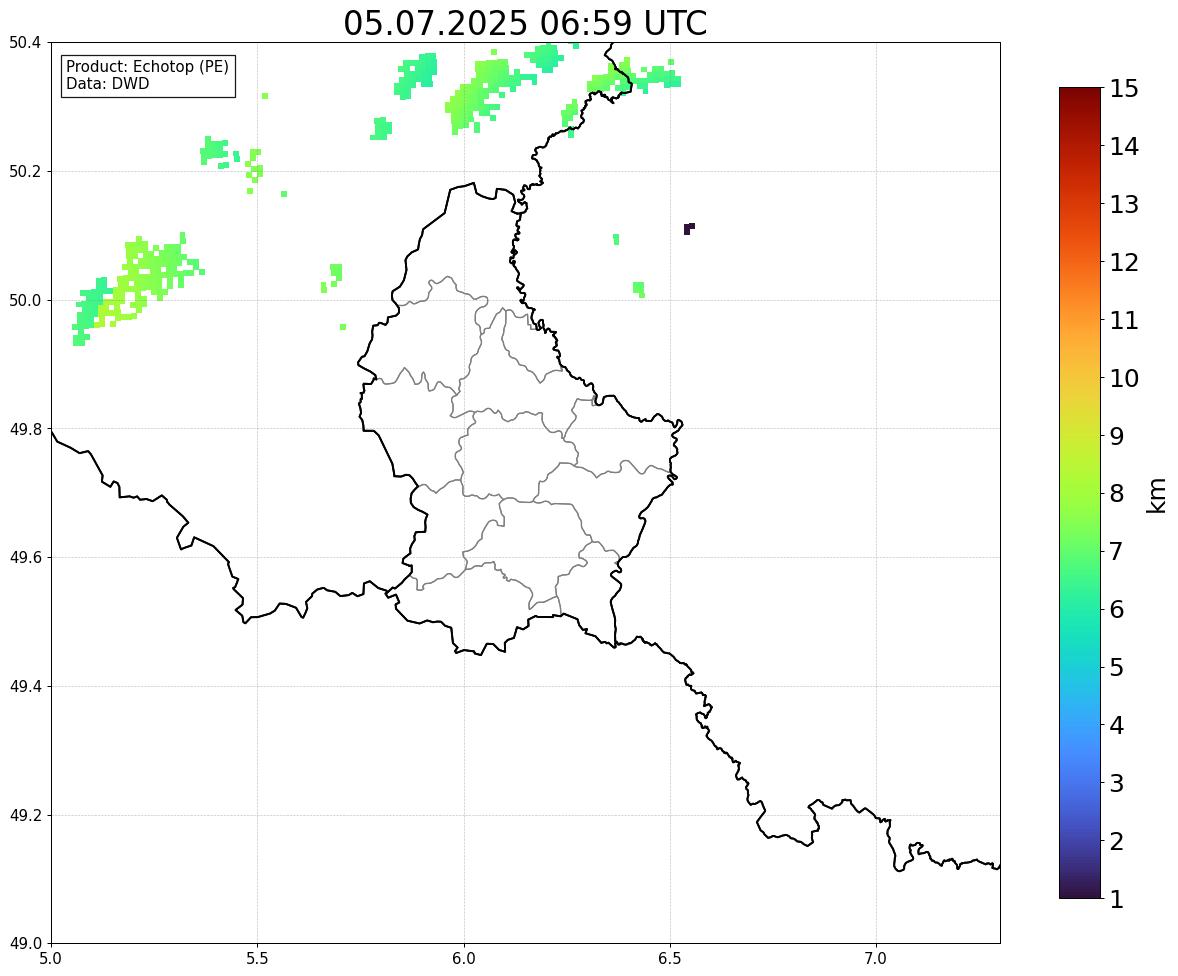The height and width of the screenshot is (976, 1178).
Task: Click longitude axis label 7.0
Action: [876, 959]
